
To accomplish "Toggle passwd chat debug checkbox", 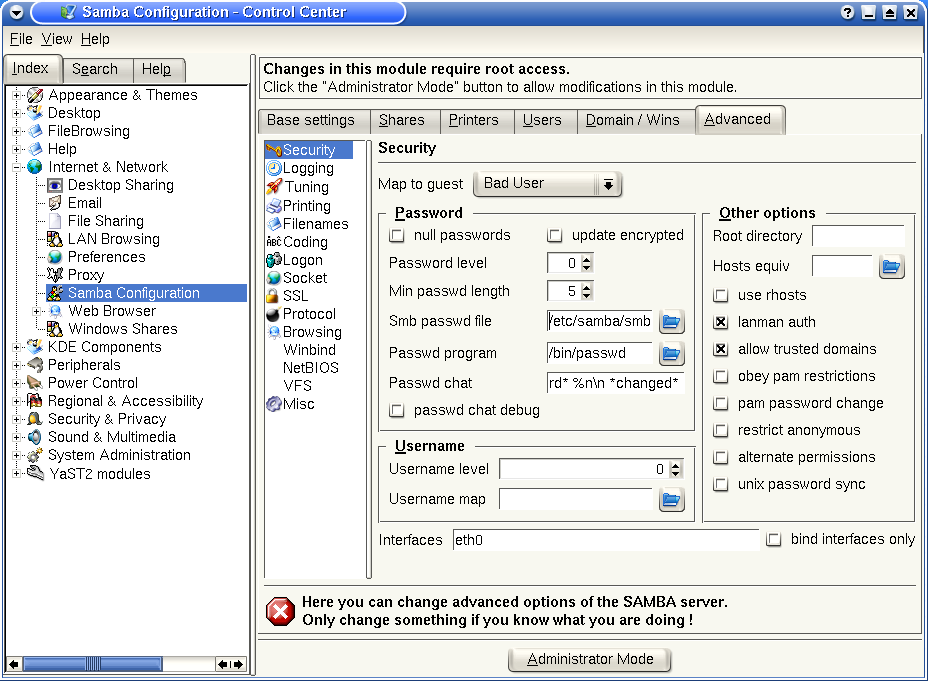I will (397, 411).
